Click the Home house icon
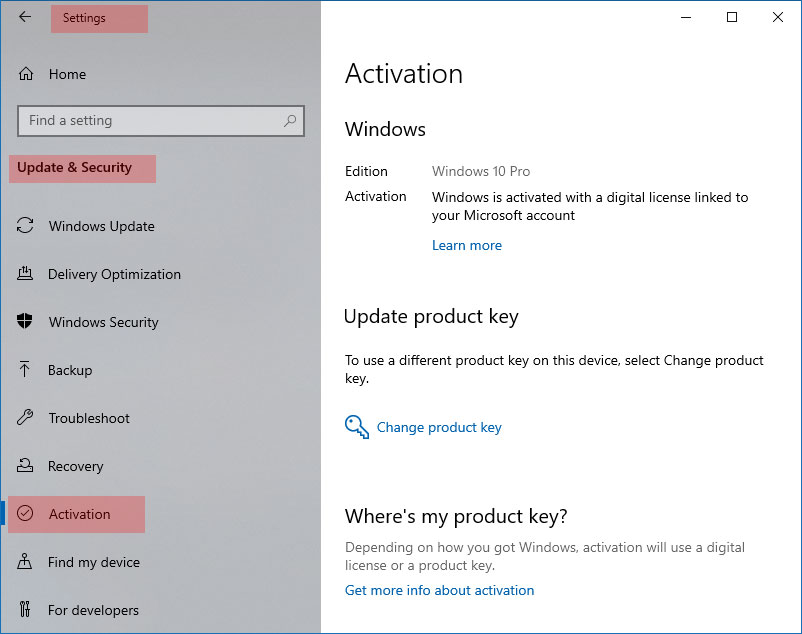This screenshot has width=802, height=634. [x=26, y=74]
